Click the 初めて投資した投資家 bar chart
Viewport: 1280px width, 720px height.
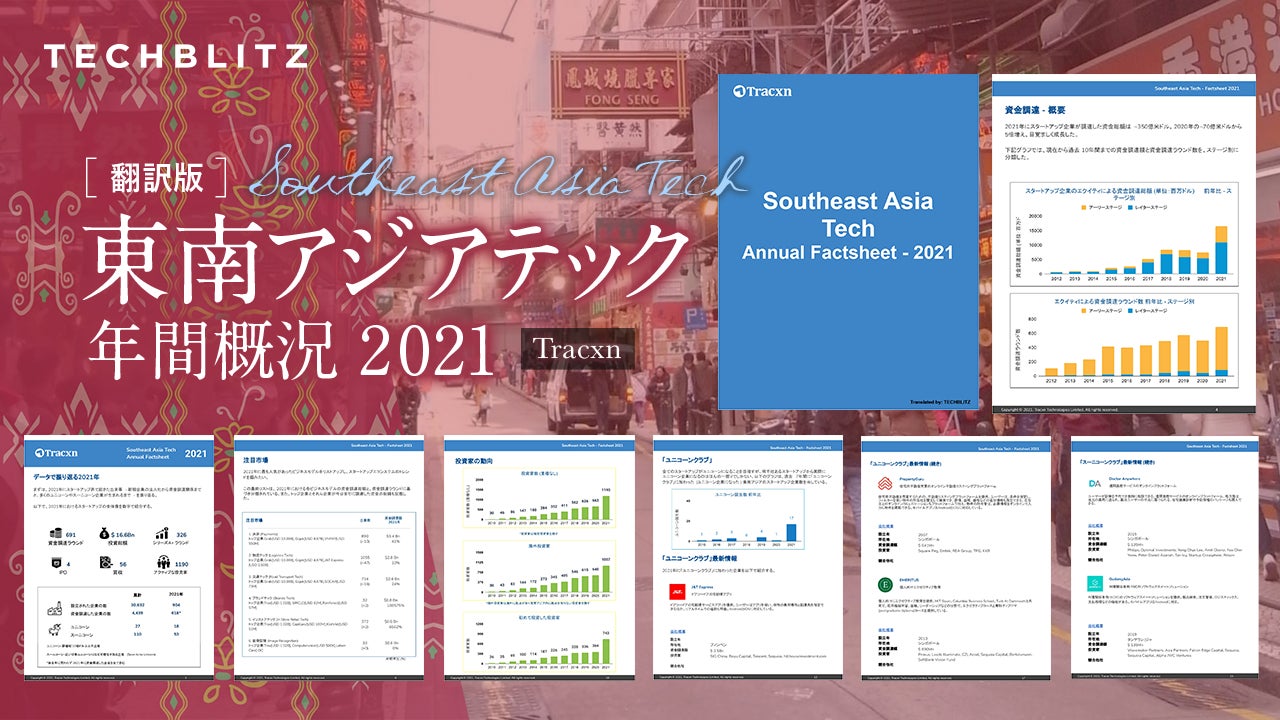tap(539, 642)
